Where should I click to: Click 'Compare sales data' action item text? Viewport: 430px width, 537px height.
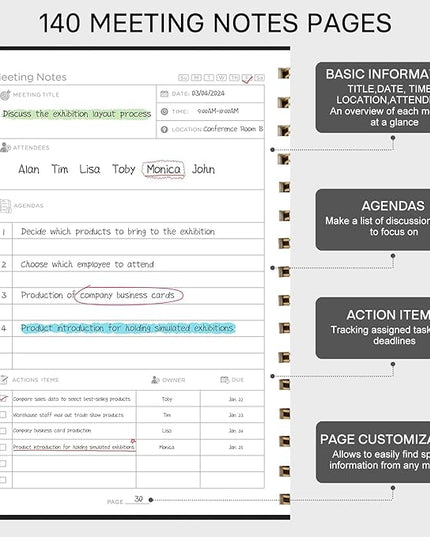(x=72, y=399)
